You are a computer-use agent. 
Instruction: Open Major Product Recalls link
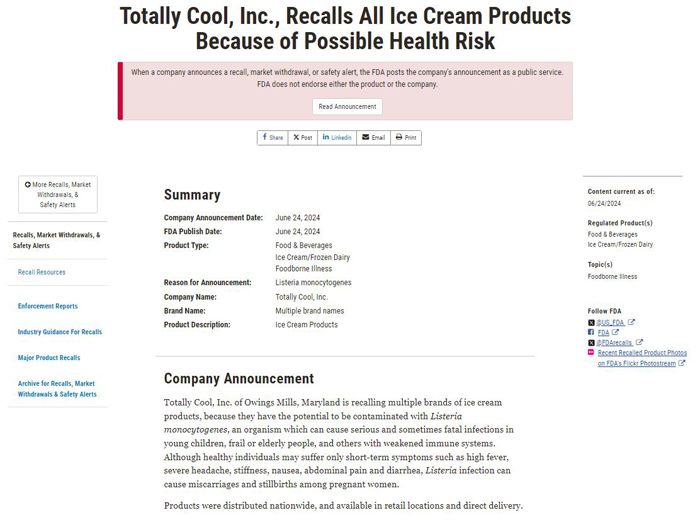[49, 358]
